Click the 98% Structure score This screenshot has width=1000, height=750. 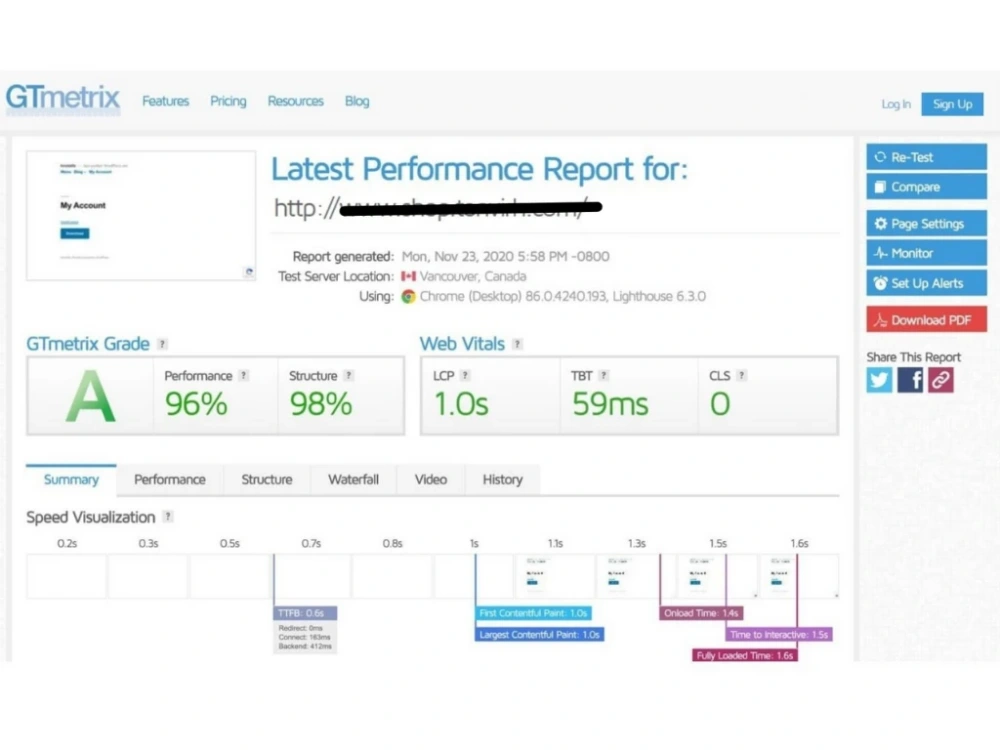320,404
